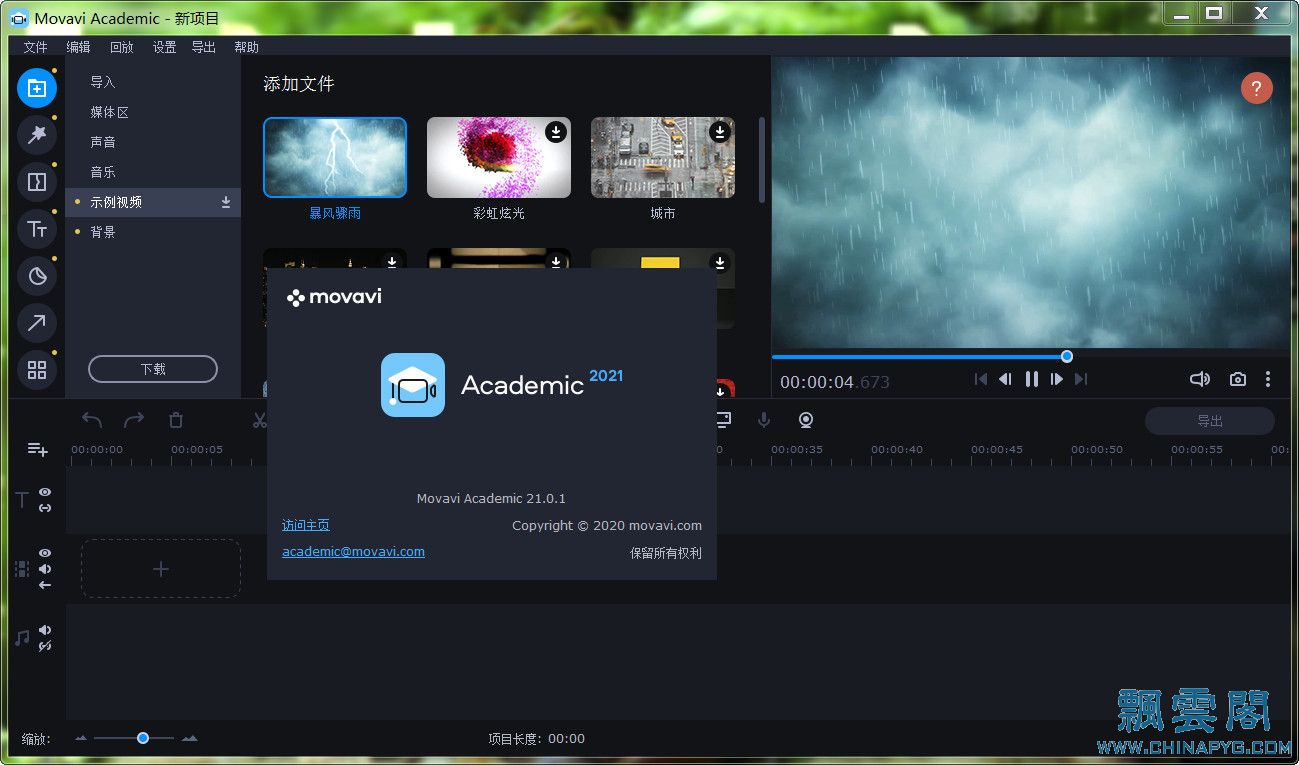
Task: Click the academic@movavi.com email link
Action: (x=353, y=551)
